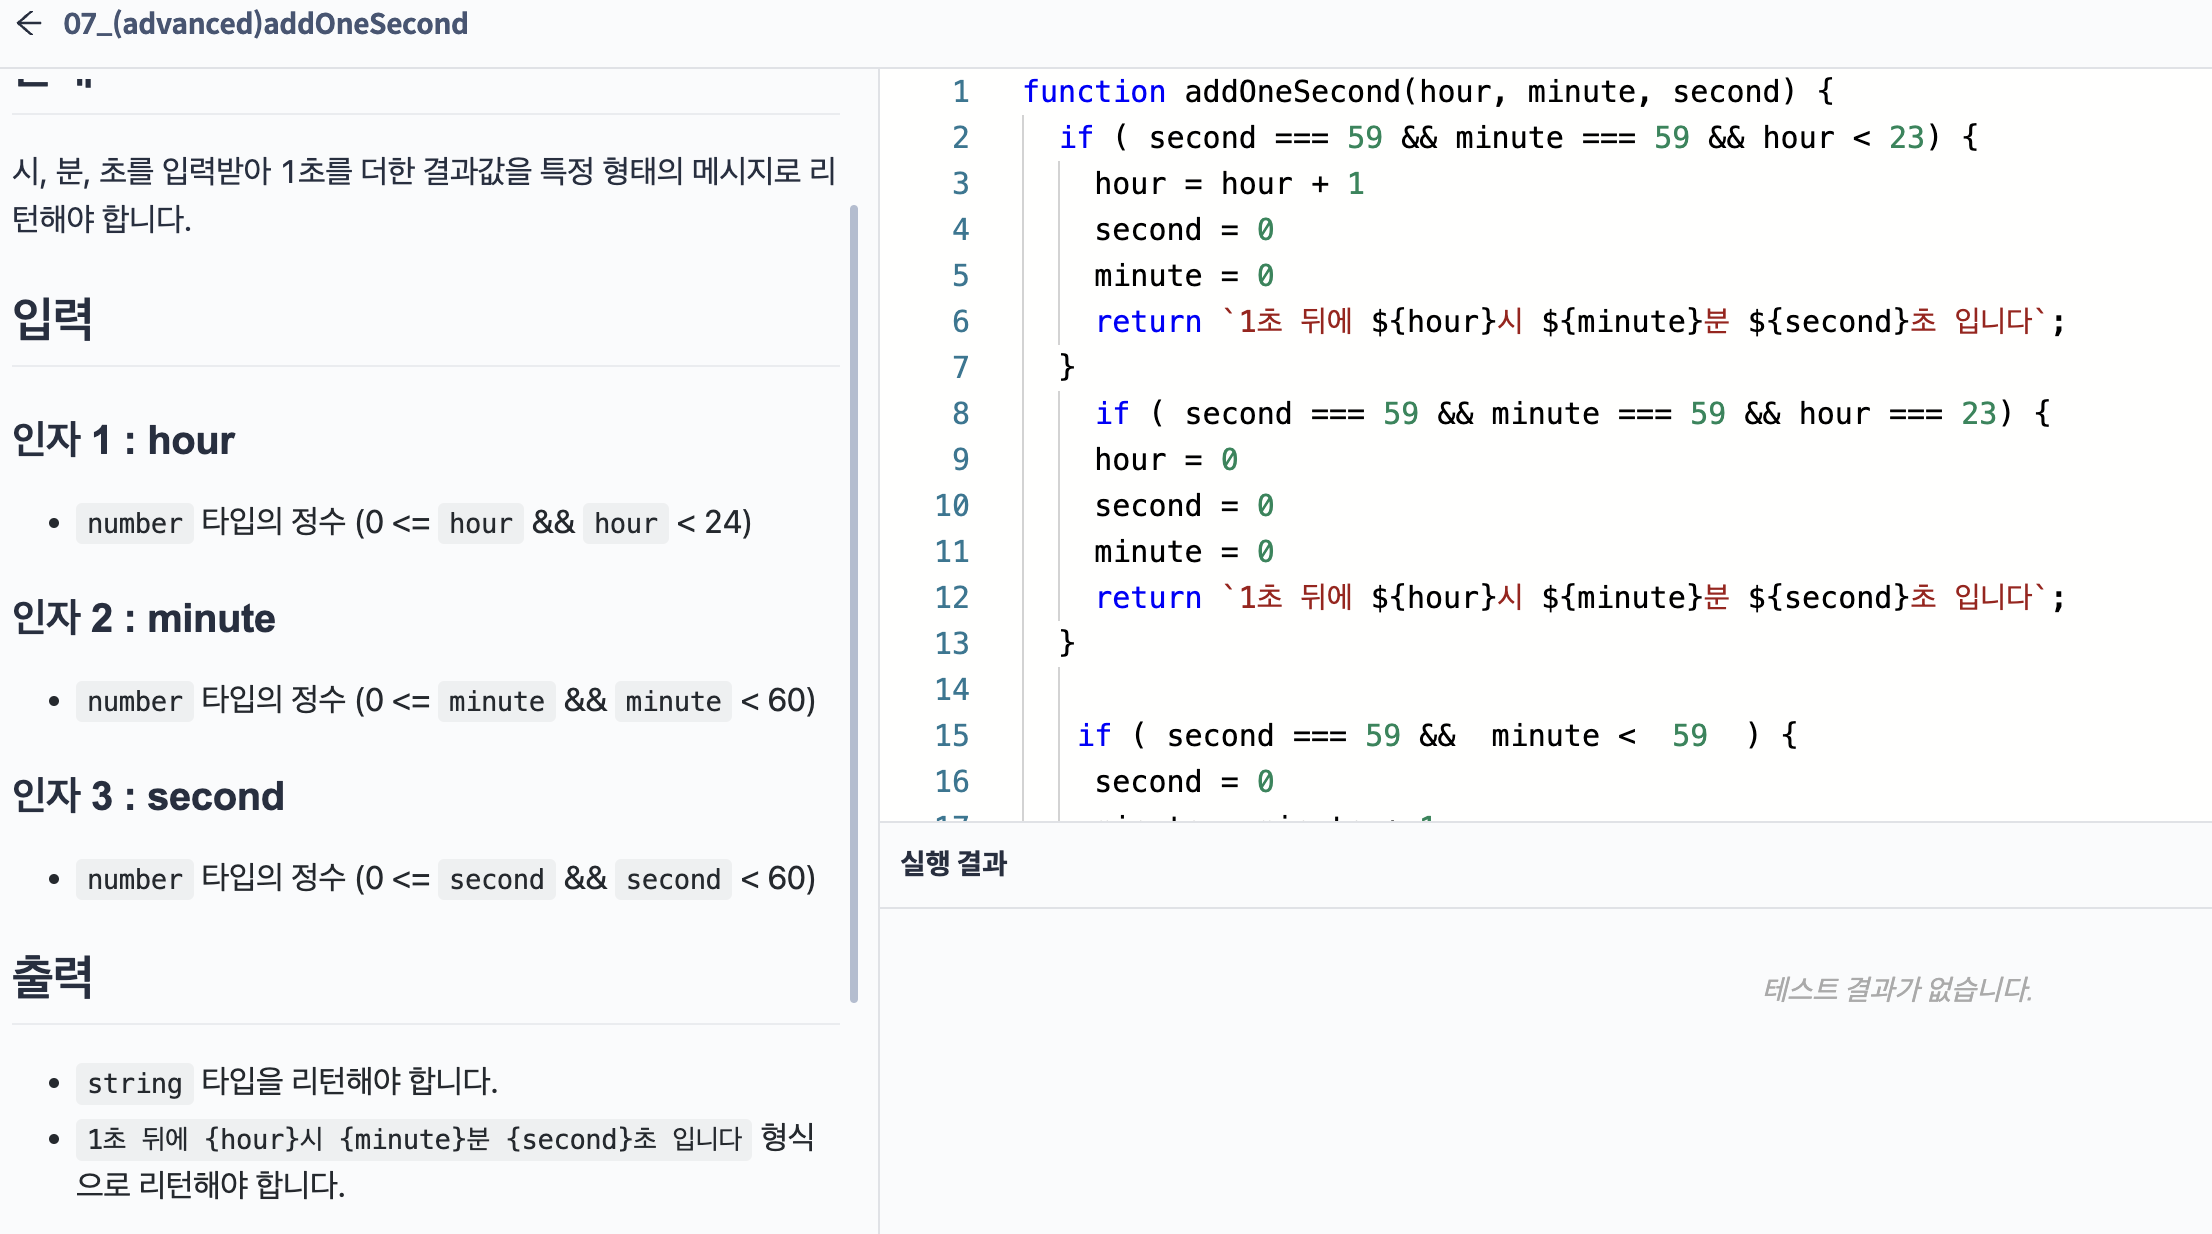The width and height of the screenshot is (2212, 1234).
Task: Click the 인자 1 : hour heading
Action: tap(123, 441)
